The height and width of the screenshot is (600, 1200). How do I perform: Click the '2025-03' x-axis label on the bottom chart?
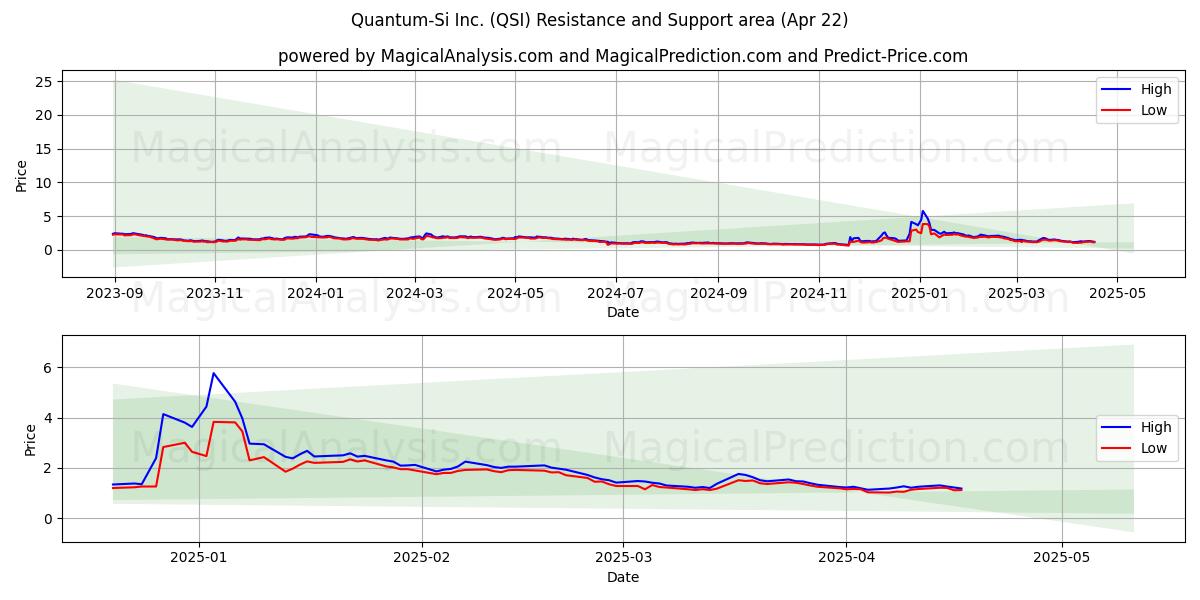(623, 559)
